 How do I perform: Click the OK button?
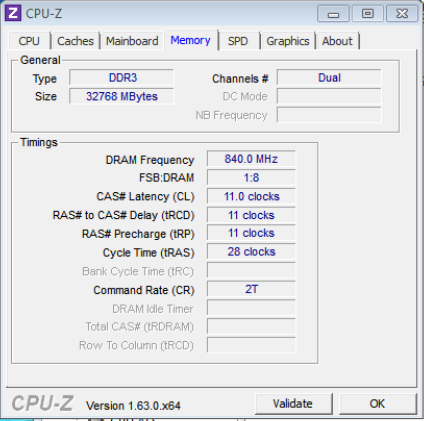point(377,404)
